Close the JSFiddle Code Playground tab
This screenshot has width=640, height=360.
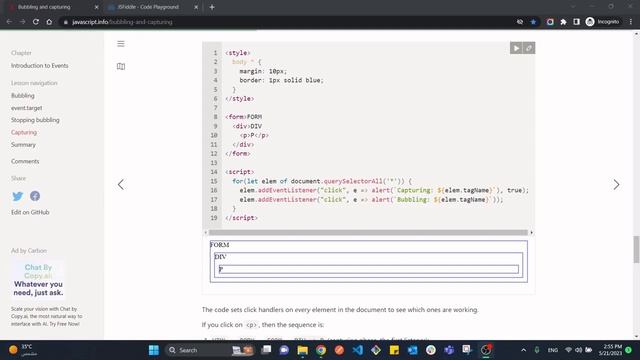[196, 7]
